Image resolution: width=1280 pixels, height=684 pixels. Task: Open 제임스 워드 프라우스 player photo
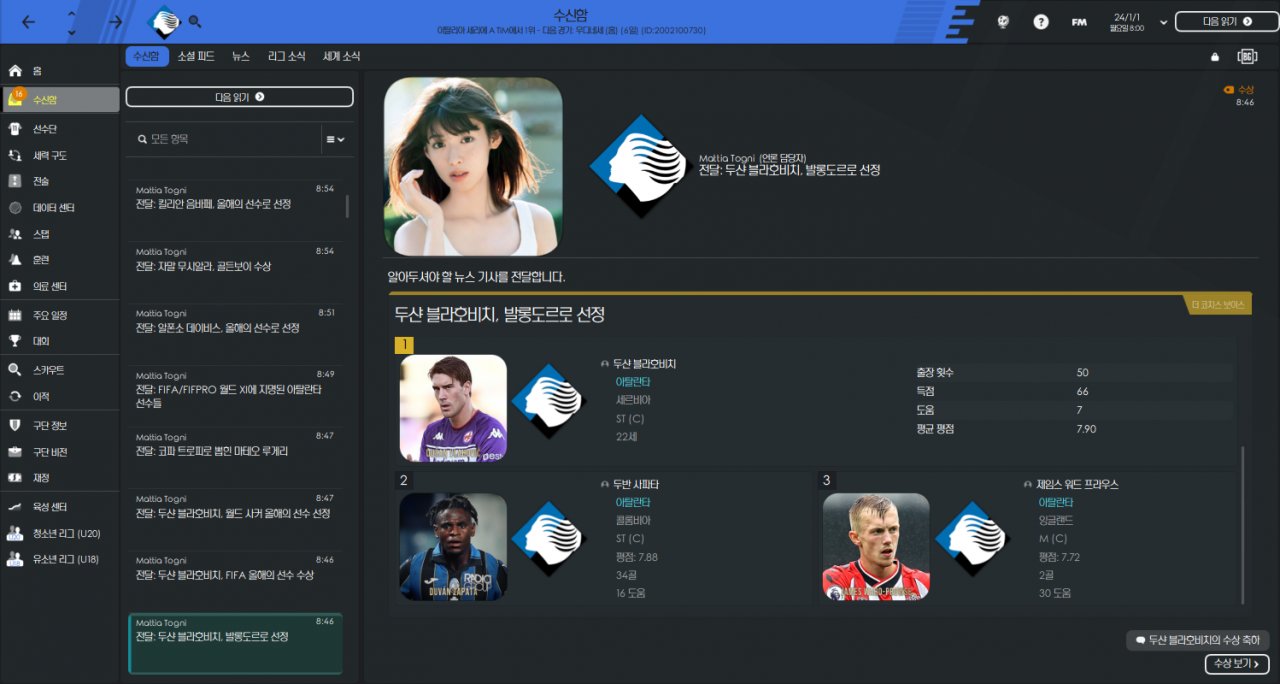[x=876, y=546]
